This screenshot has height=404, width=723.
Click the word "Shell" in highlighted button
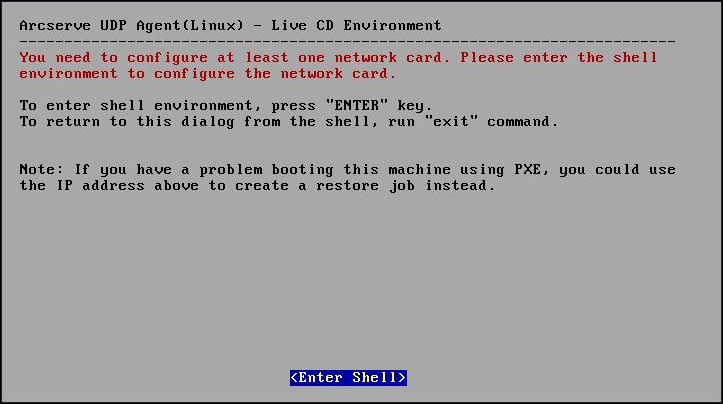(x=374, y=378)
